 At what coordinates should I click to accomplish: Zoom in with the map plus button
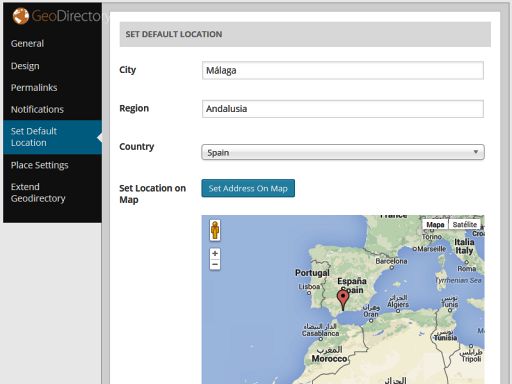[215, 253]
